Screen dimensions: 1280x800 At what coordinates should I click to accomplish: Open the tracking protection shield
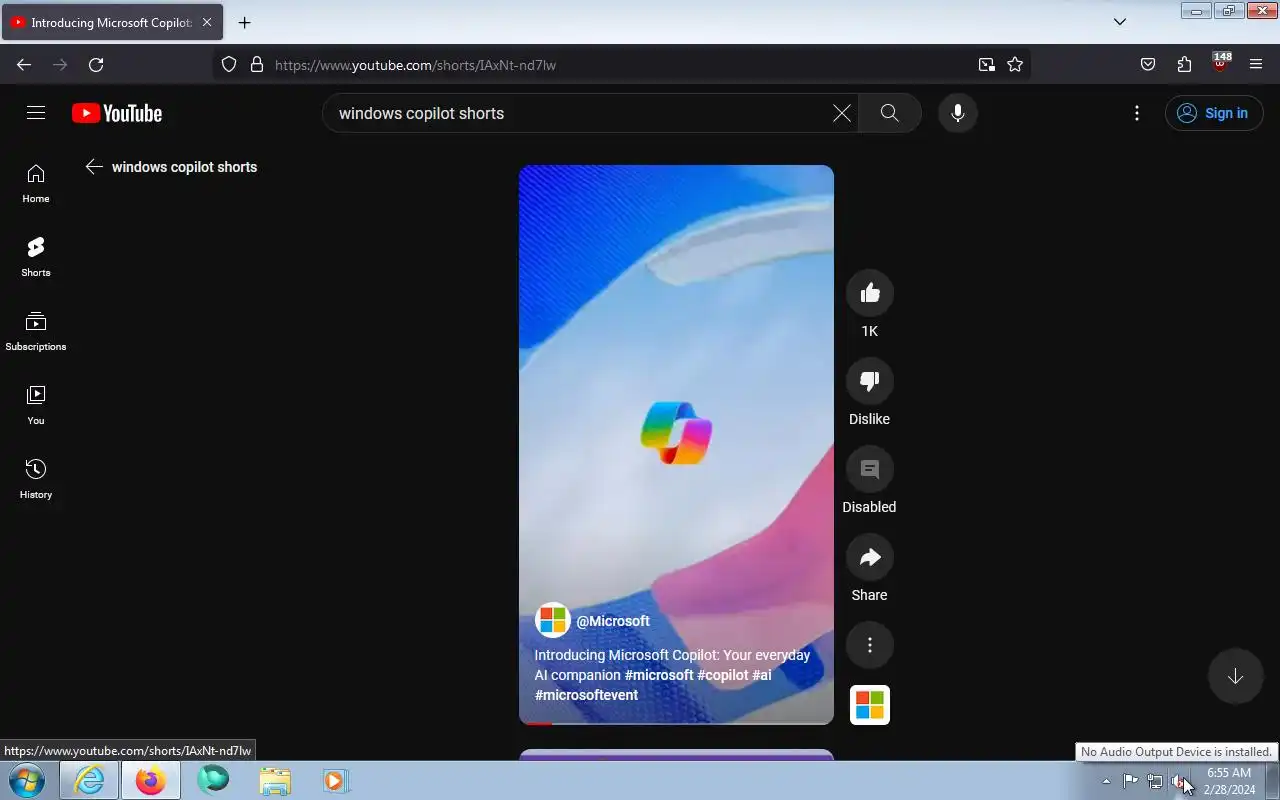click(x=229, y=65)
